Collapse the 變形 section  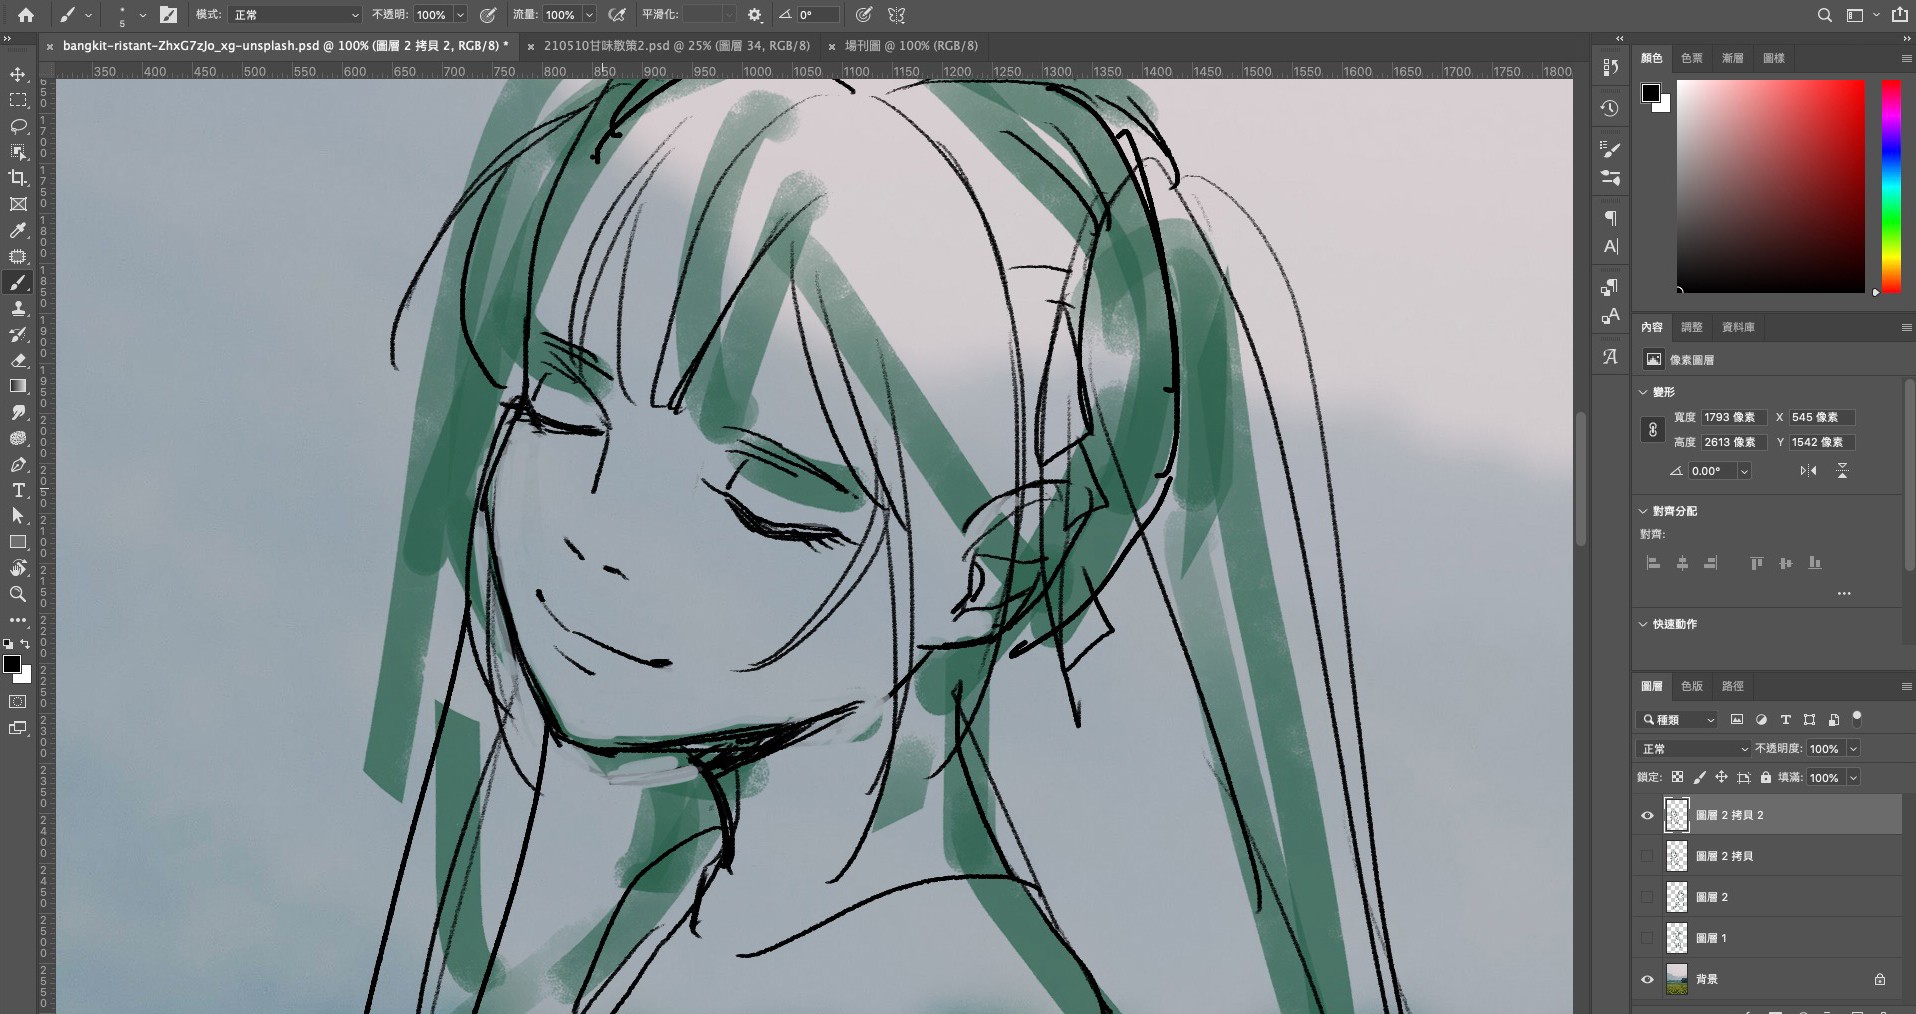coord(1643,392)
